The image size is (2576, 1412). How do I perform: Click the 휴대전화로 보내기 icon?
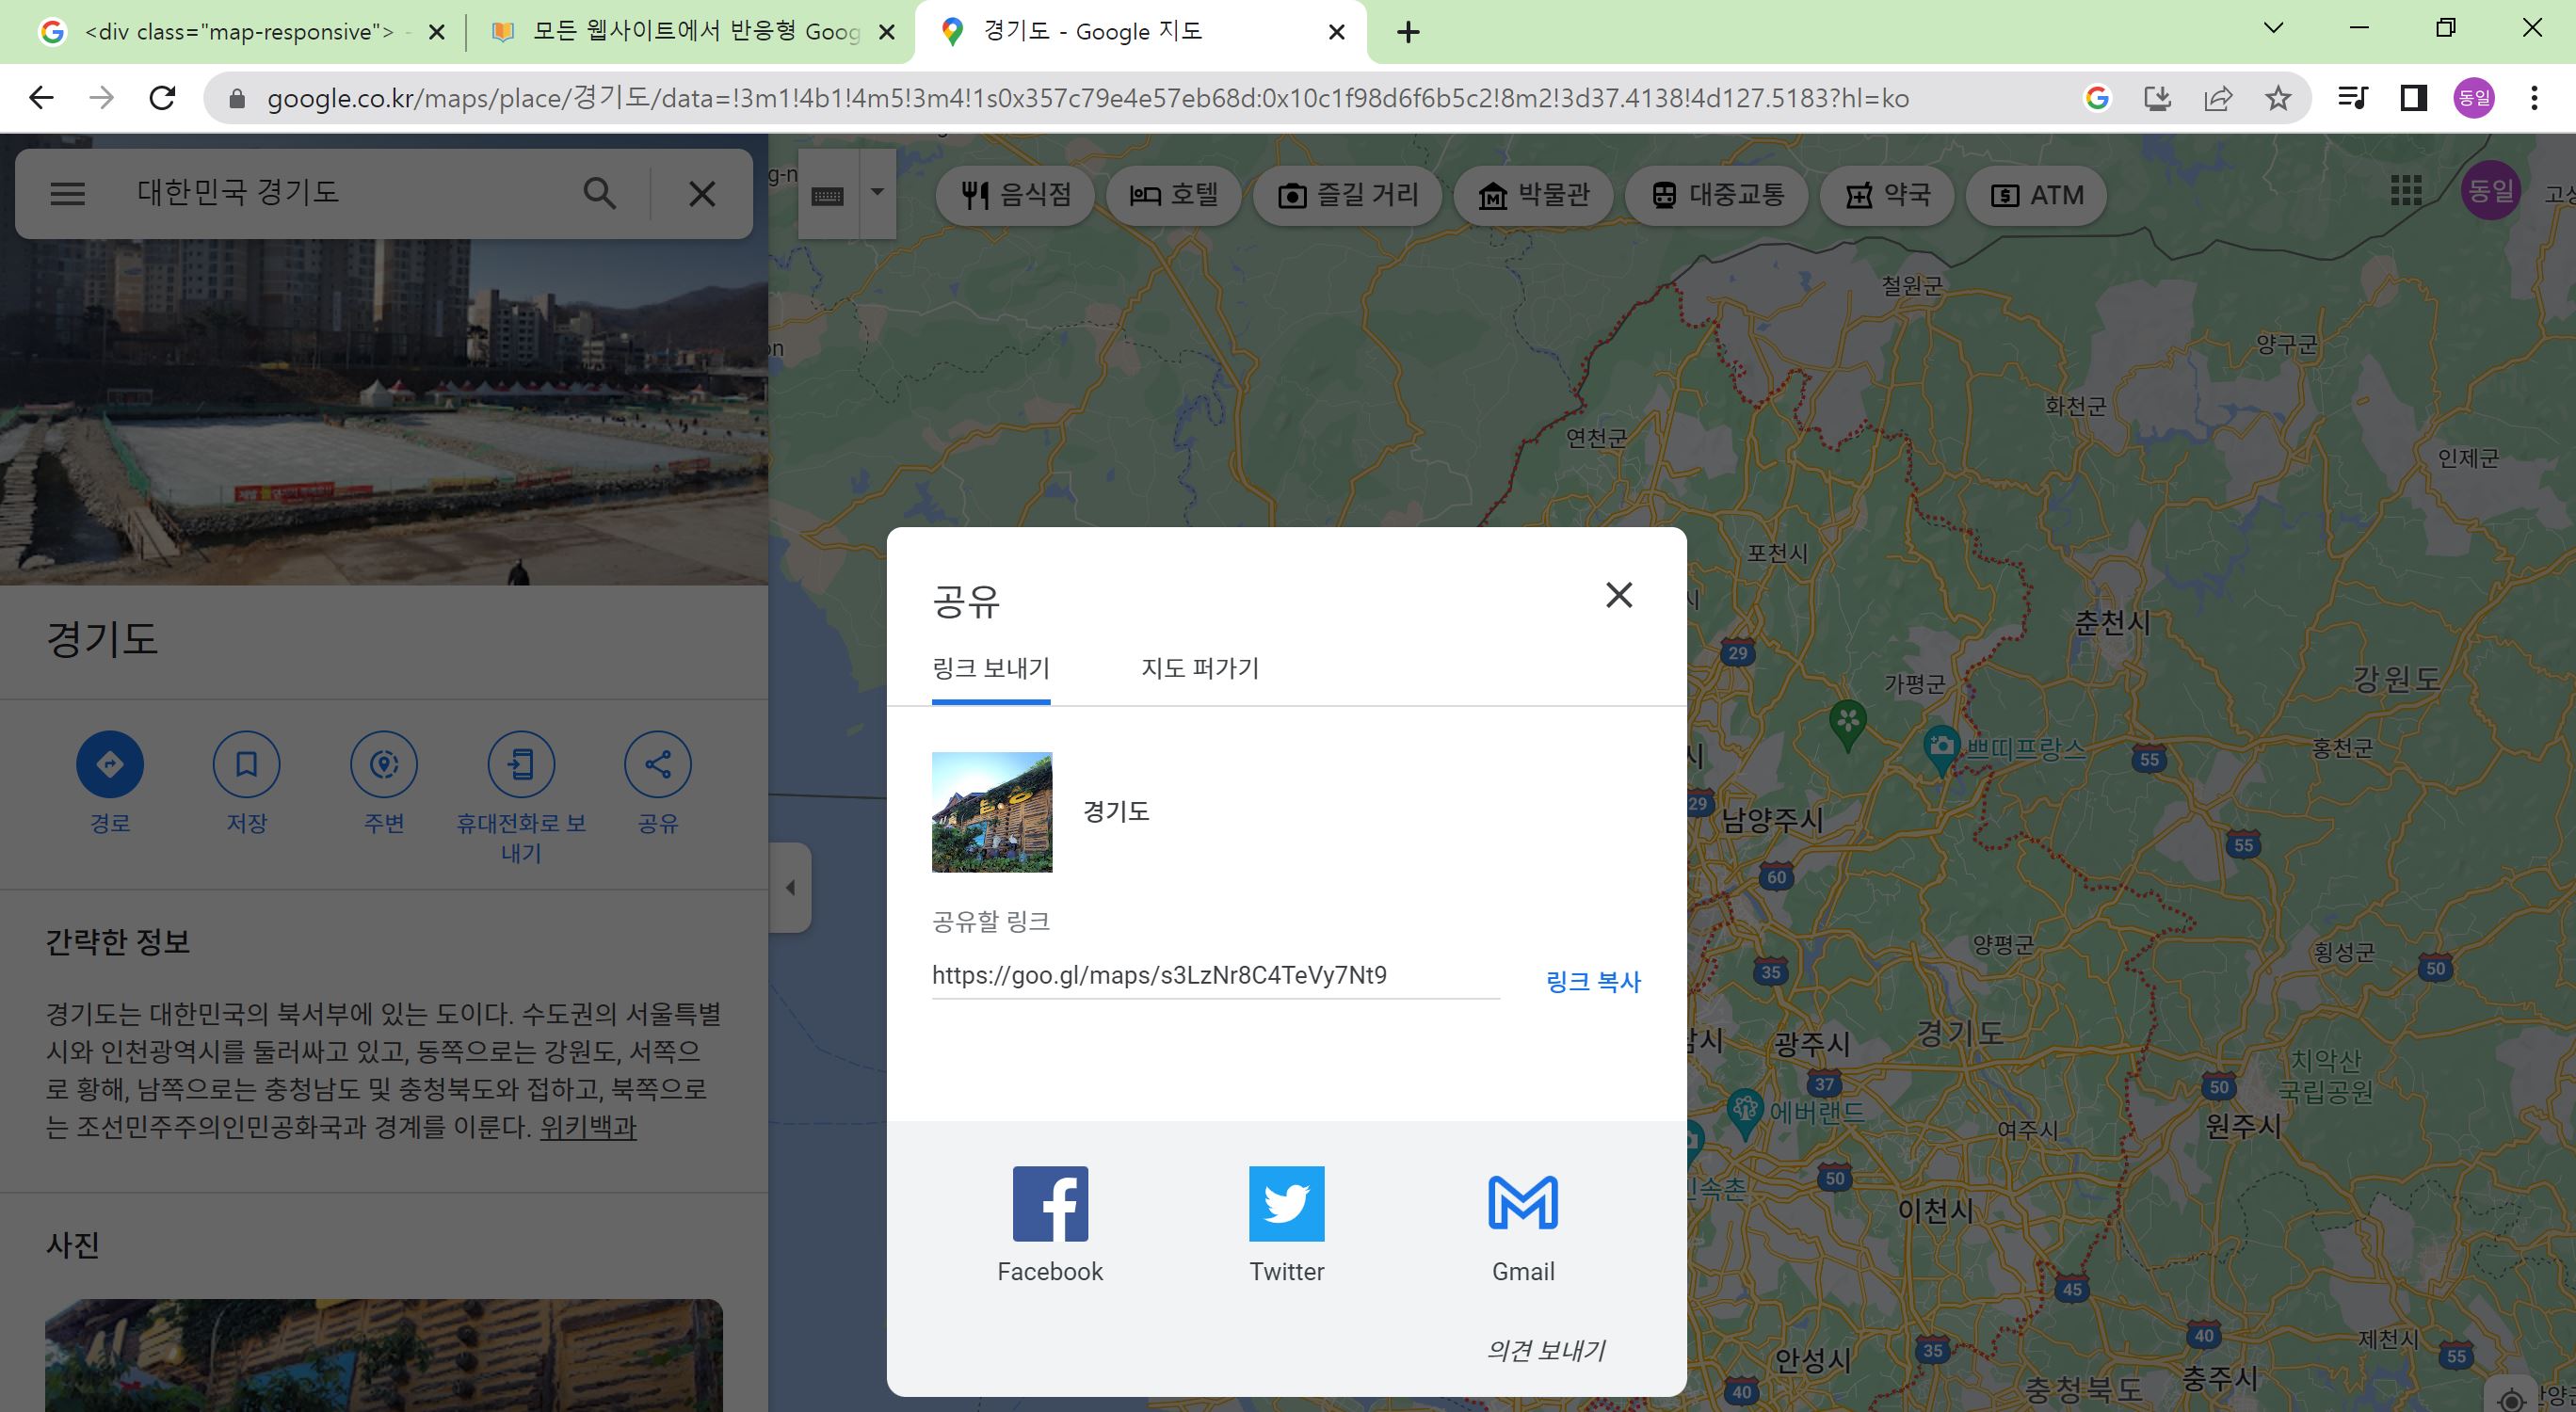pyautogui.click(x=521, y=765)
